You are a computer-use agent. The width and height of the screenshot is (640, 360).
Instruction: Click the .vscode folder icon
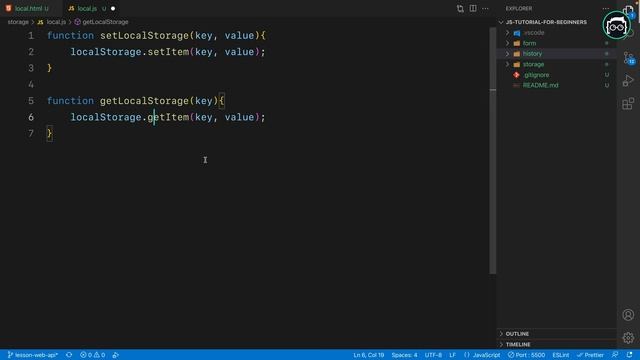pos(517,33)
